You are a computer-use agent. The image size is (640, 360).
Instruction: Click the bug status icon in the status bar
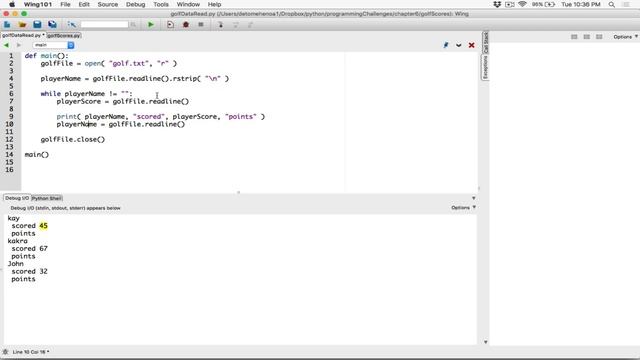coord(5,352)
